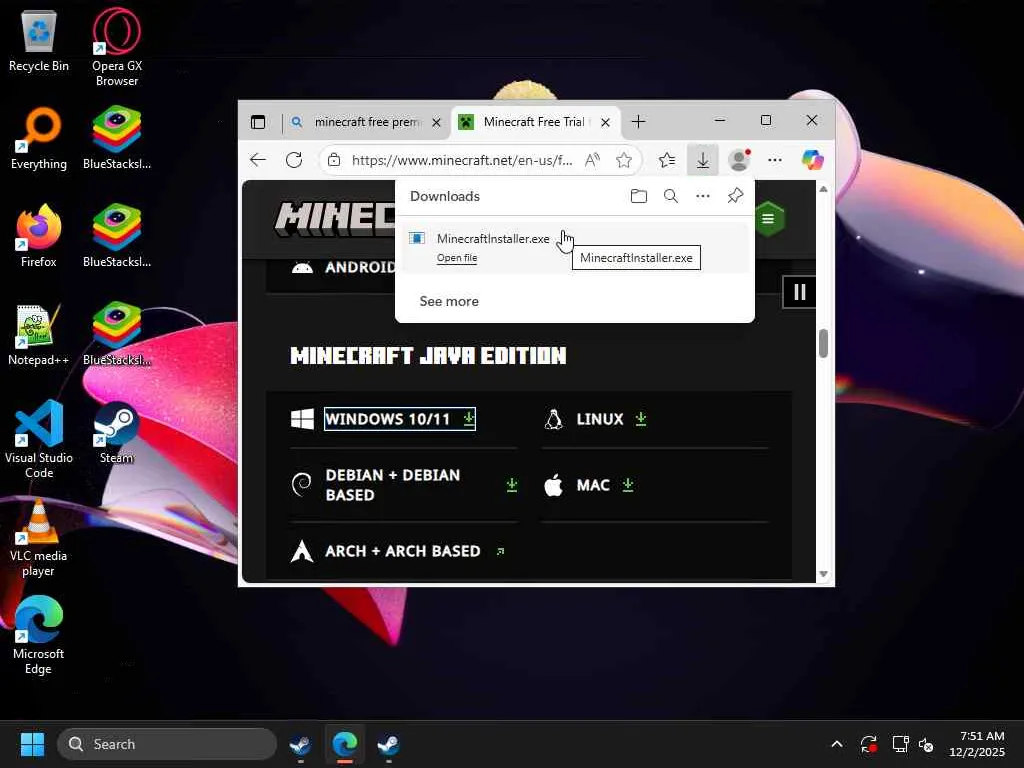
Task: Toggle the Downloads toolbar button
Action: [x=703, y=160]
